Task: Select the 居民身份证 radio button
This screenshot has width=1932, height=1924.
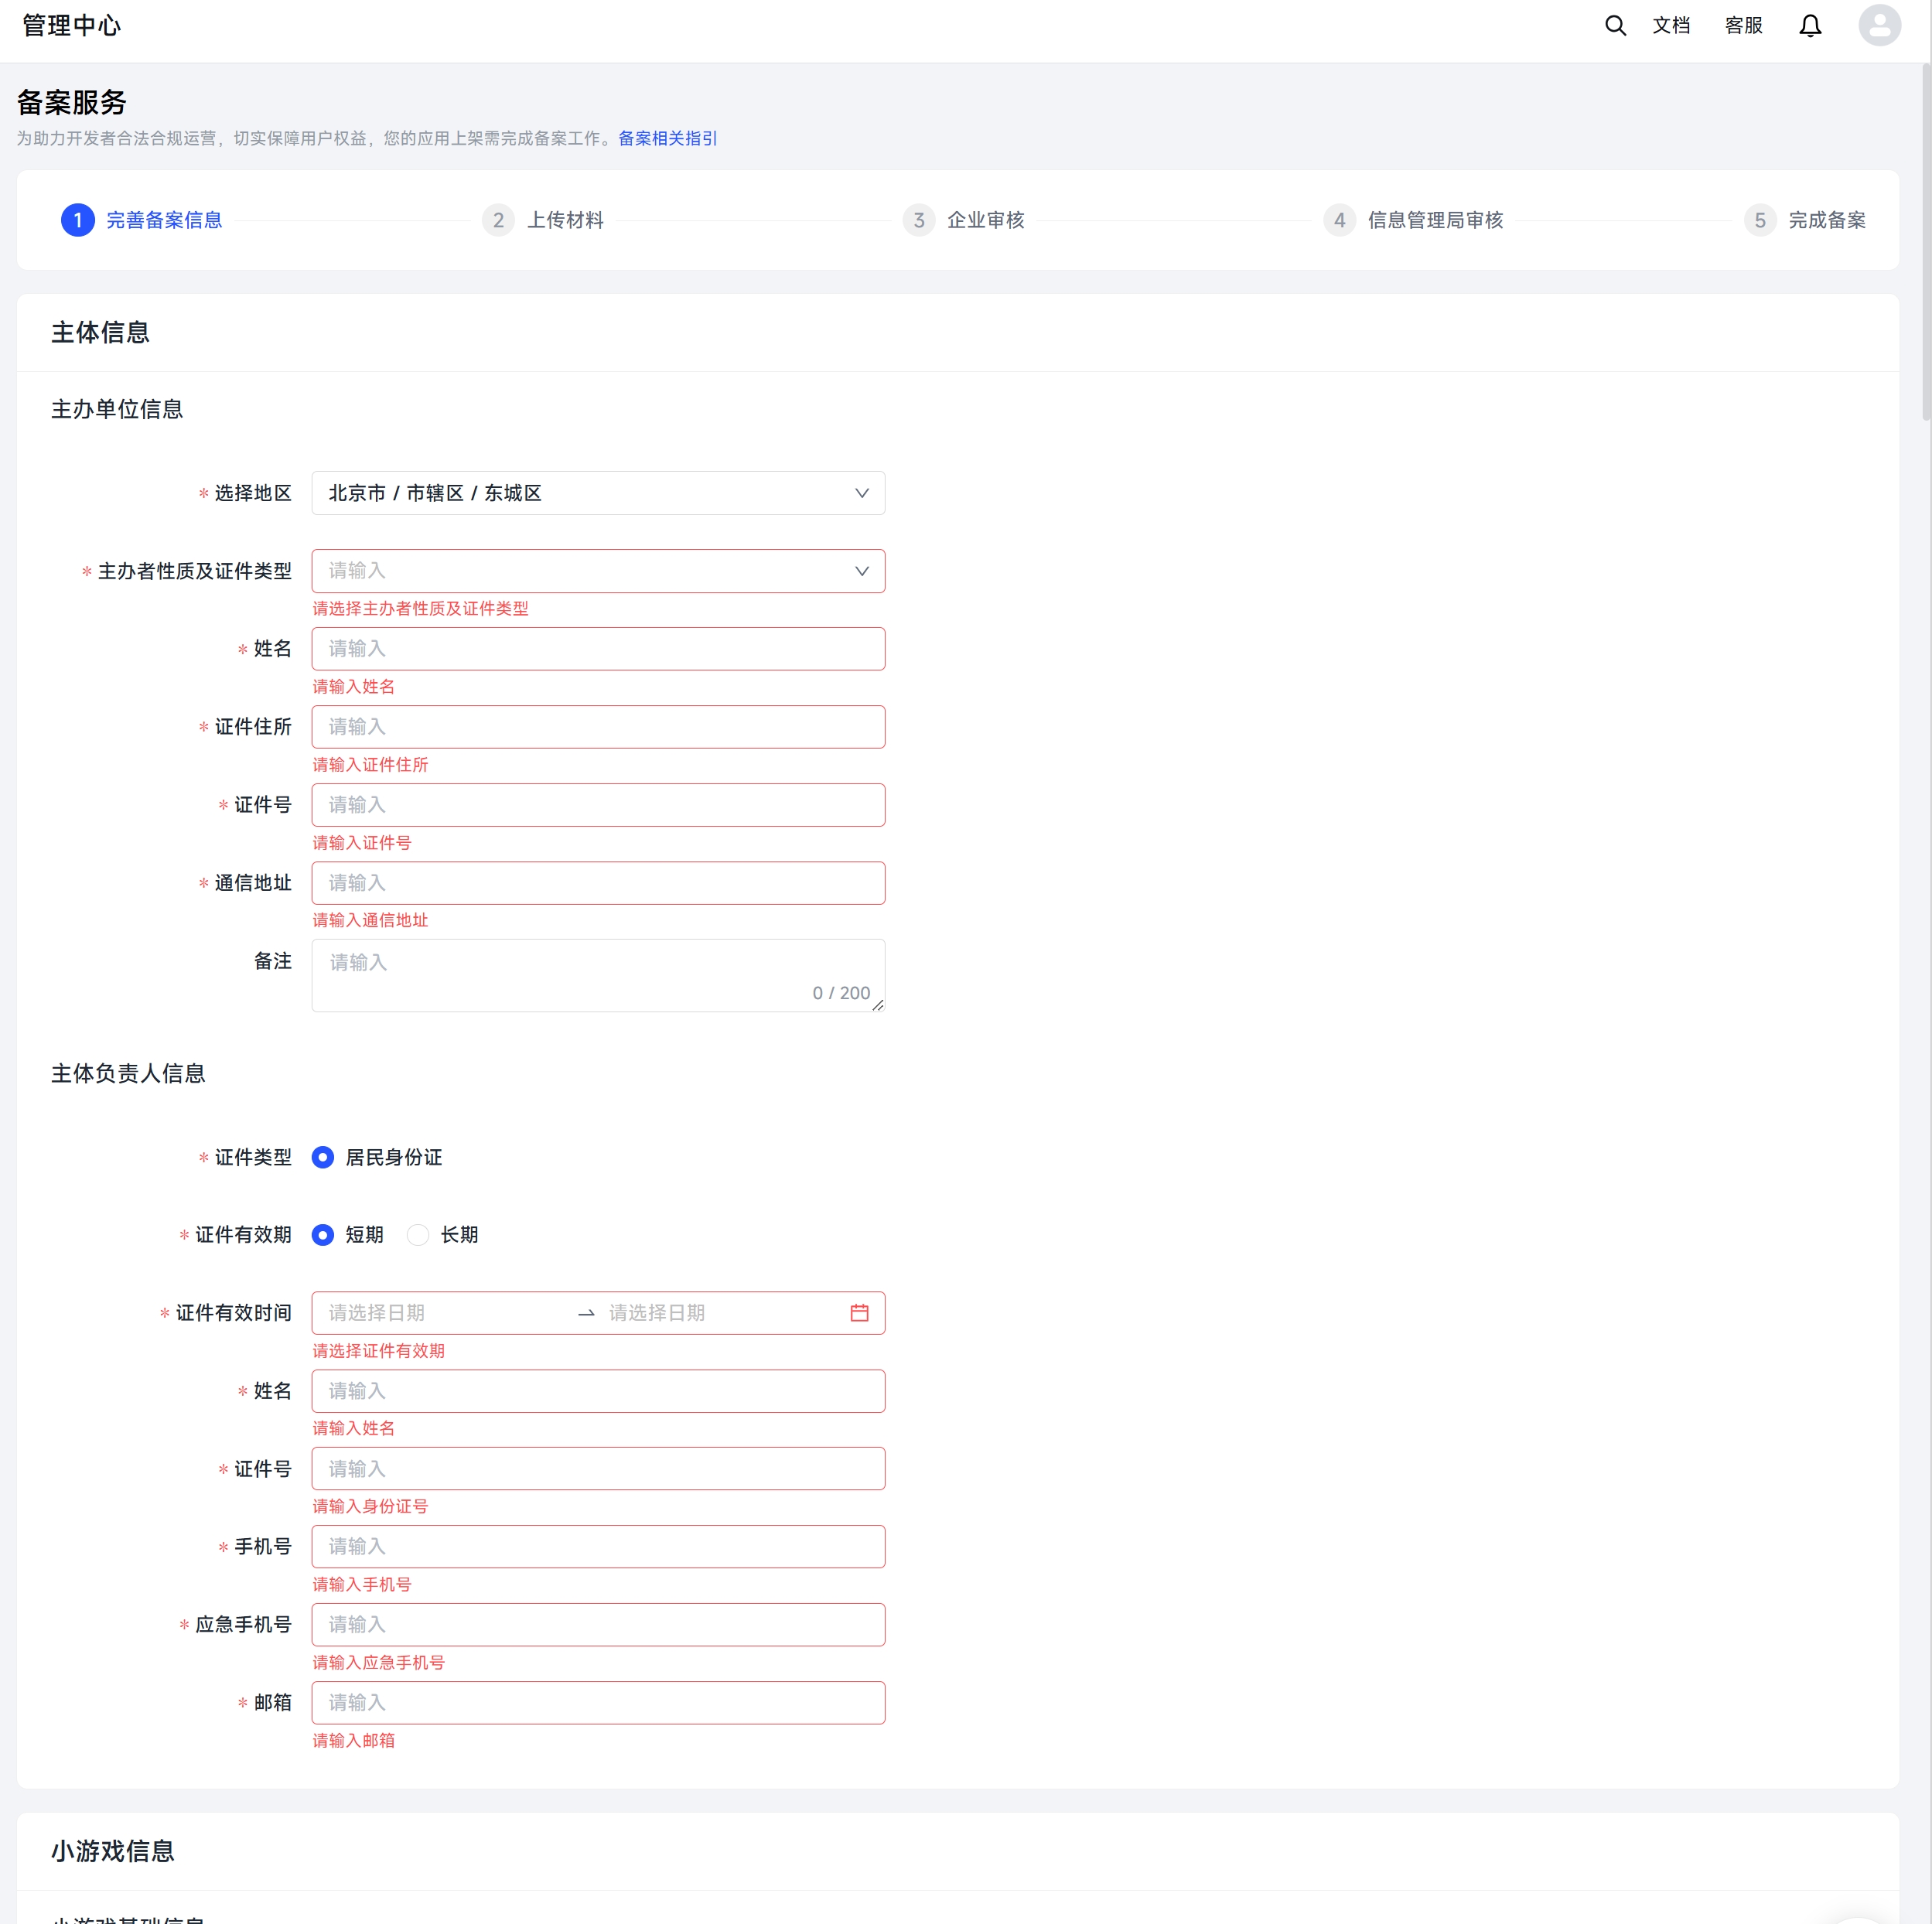Action: click(x=323, y=1157)
